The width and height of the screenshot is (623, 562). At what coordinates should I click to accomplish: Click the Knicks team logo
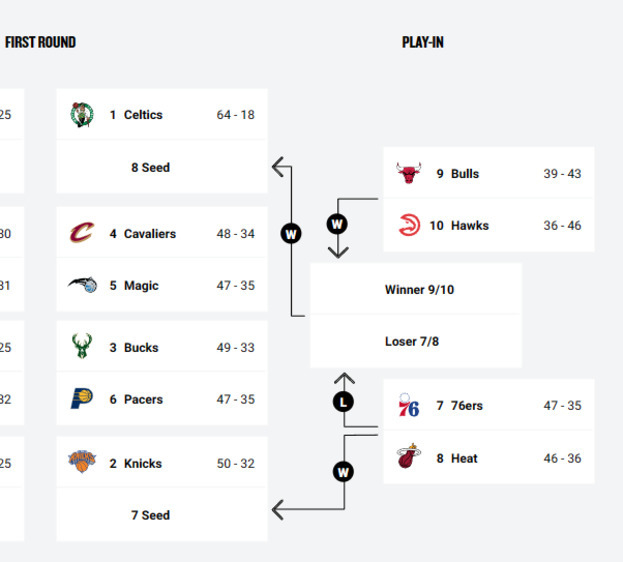[82, 463]
